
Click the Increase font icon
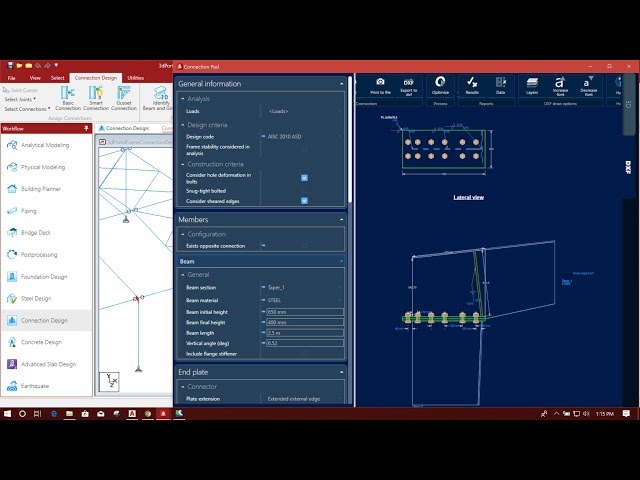(x=560, y=82)
